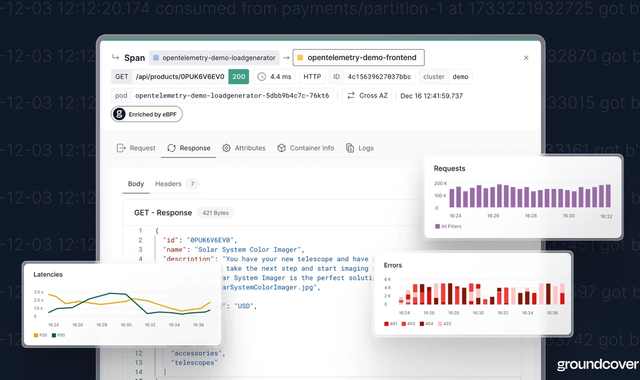This screenshot has height=380, width=640.
Task: Select the opentelemetry-demo-loadgenerator source chip
Action: [214, 58]
